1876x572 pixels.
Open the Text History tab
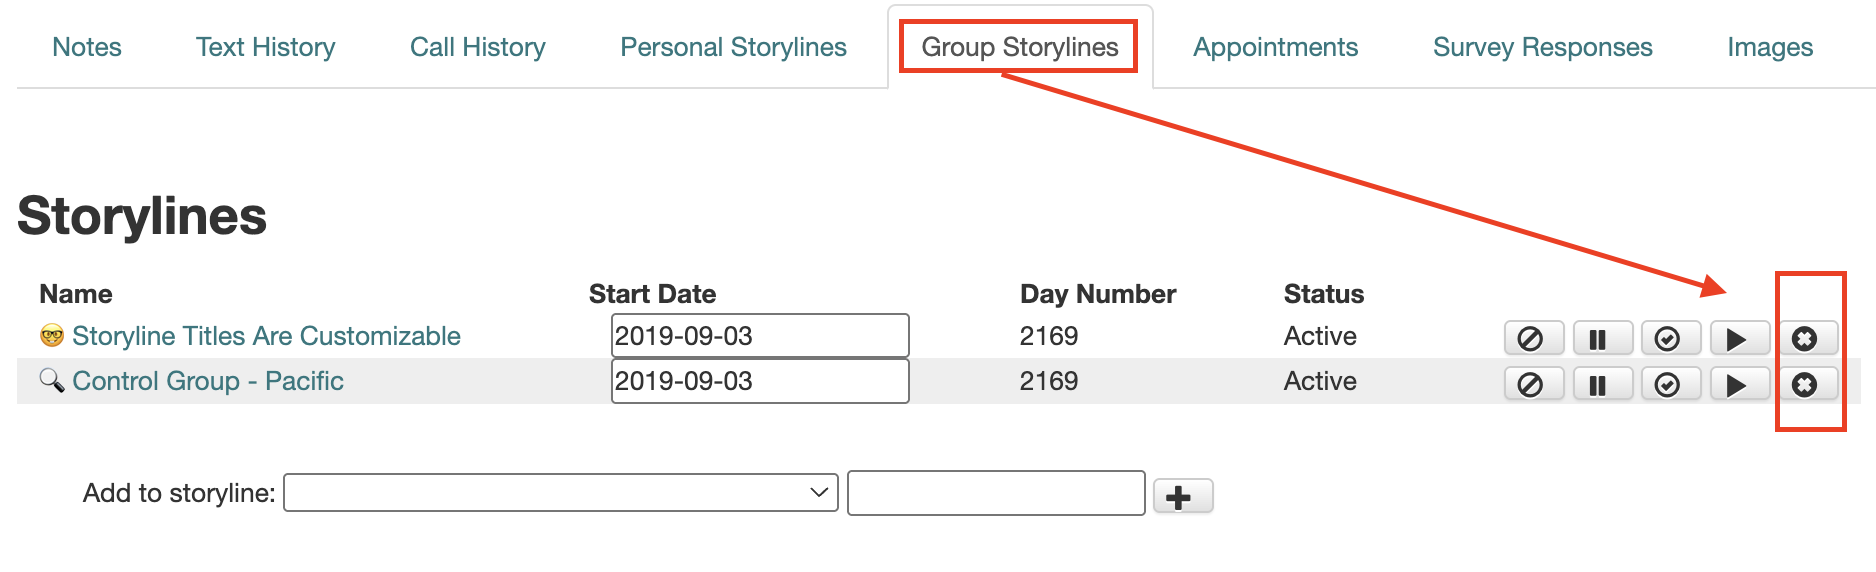[265, 47]
